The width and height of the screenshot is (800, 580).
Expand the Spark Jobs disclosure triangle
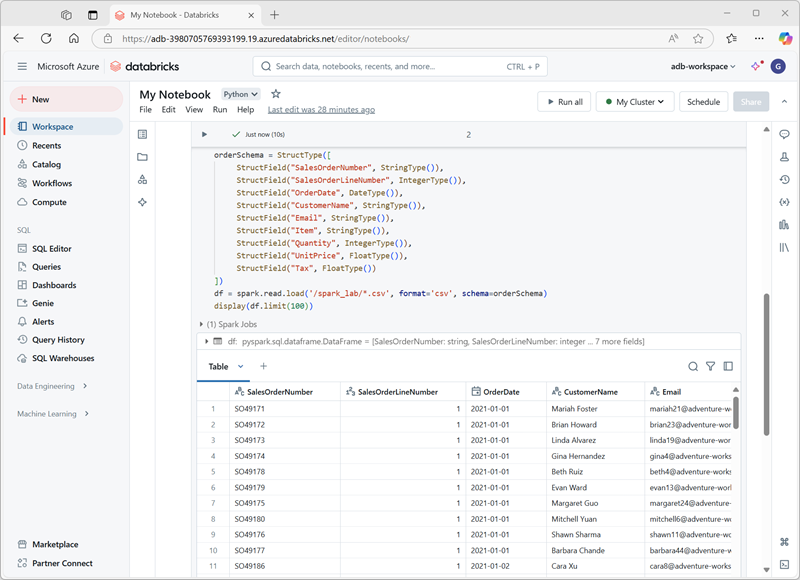(202, 324)
